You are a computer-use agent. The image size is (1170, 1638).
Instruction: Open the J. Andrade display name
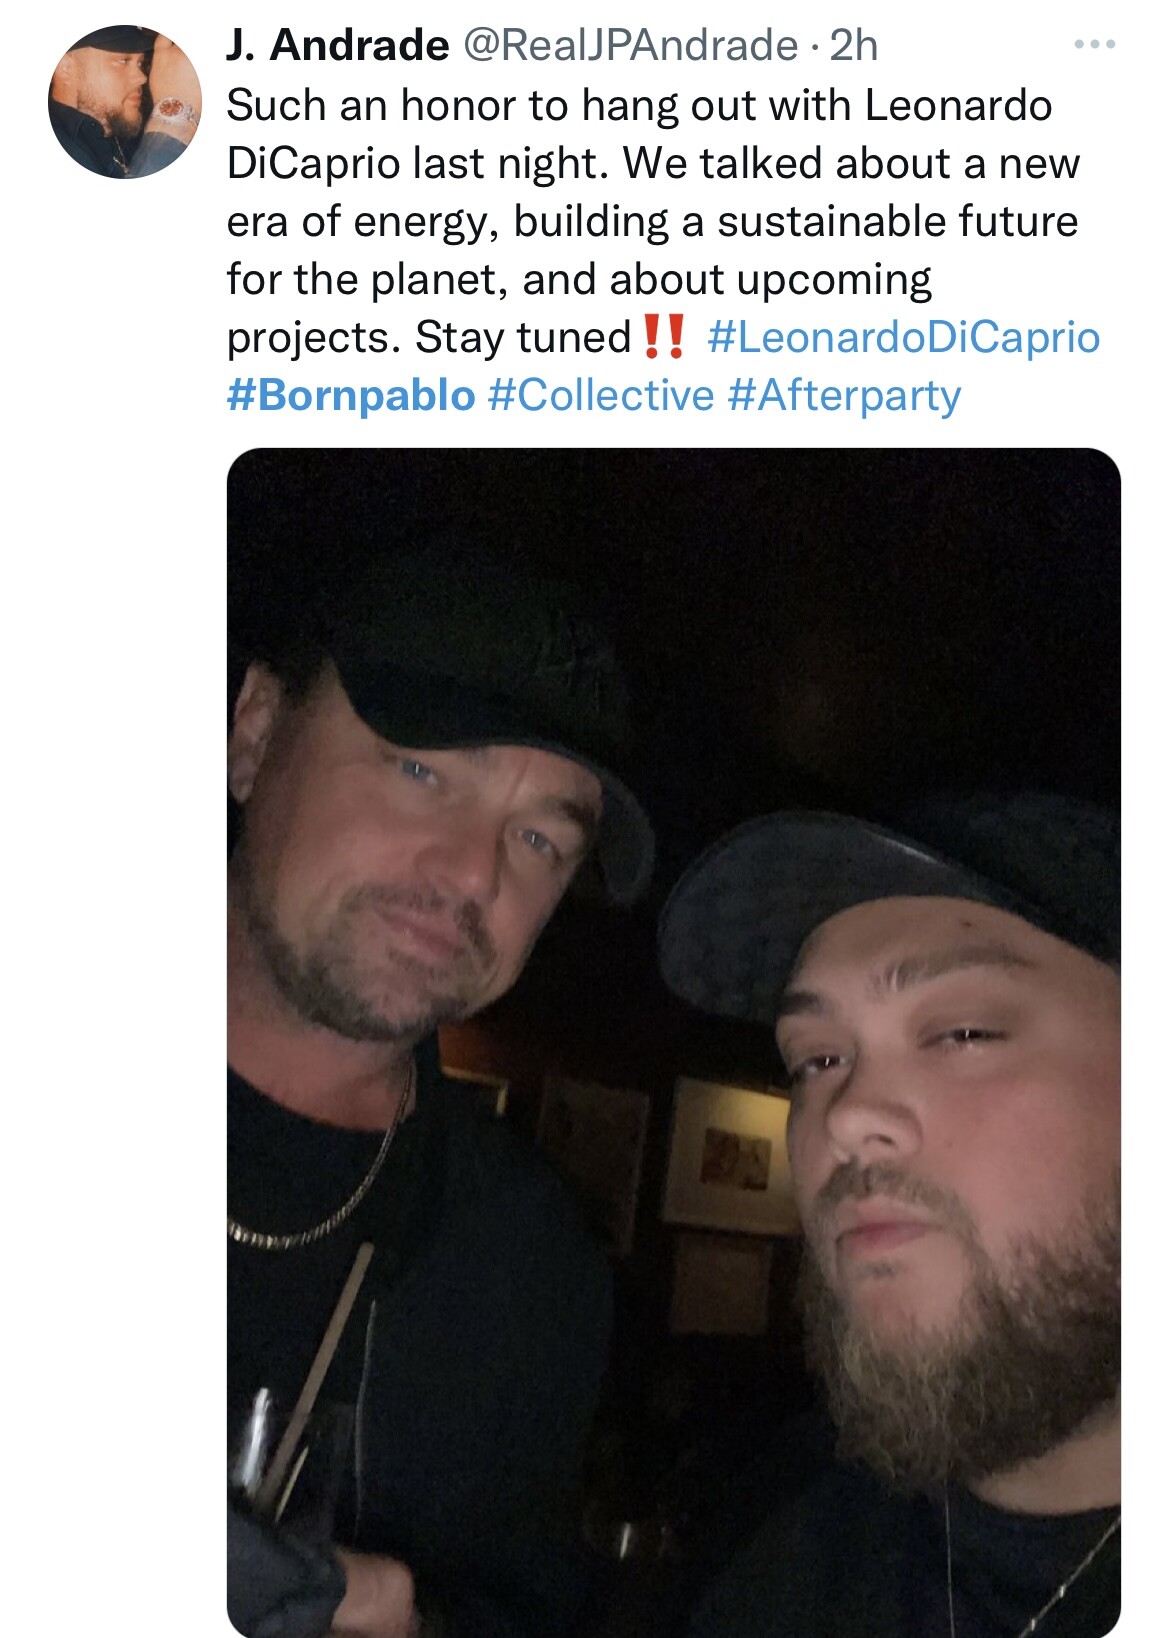[x=338, y=45]
